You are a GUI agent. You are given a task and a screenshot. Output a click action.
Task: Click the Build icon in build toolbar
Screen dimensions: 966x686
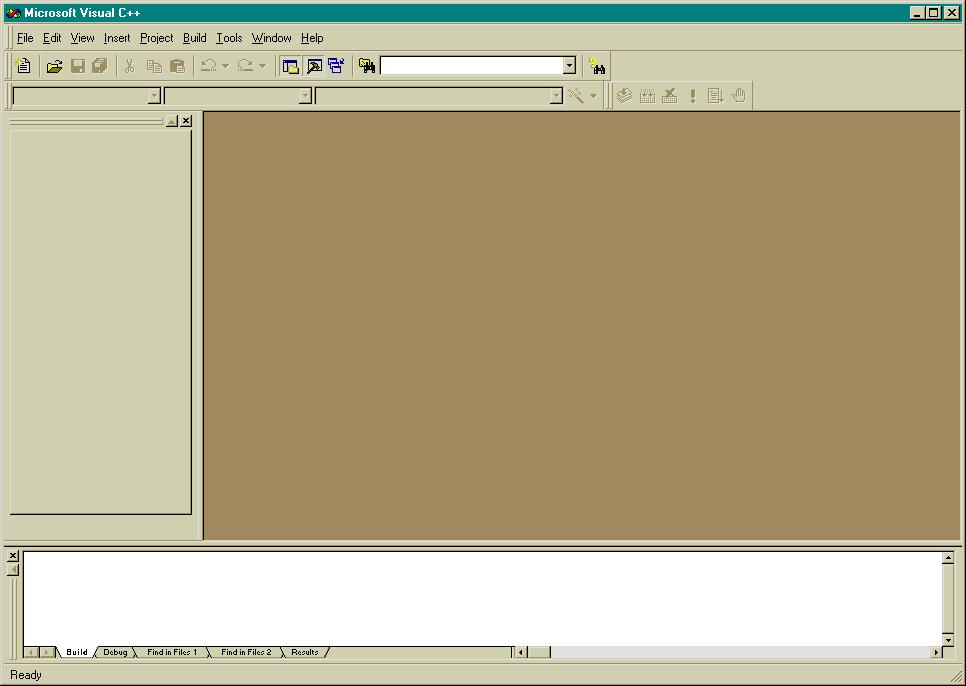tap(647, 95)
